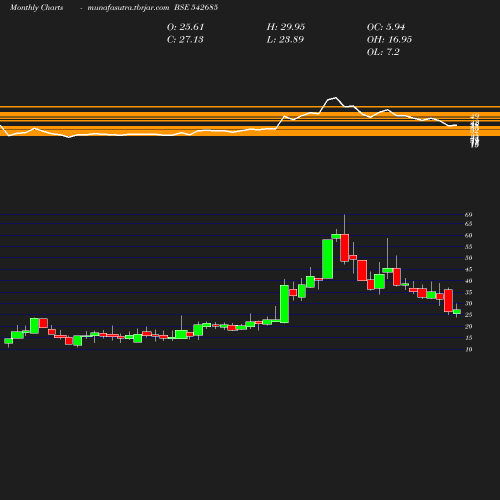Select the close value 'C: 27.13'
500x500 pixels.
click(x=185, y=40)
